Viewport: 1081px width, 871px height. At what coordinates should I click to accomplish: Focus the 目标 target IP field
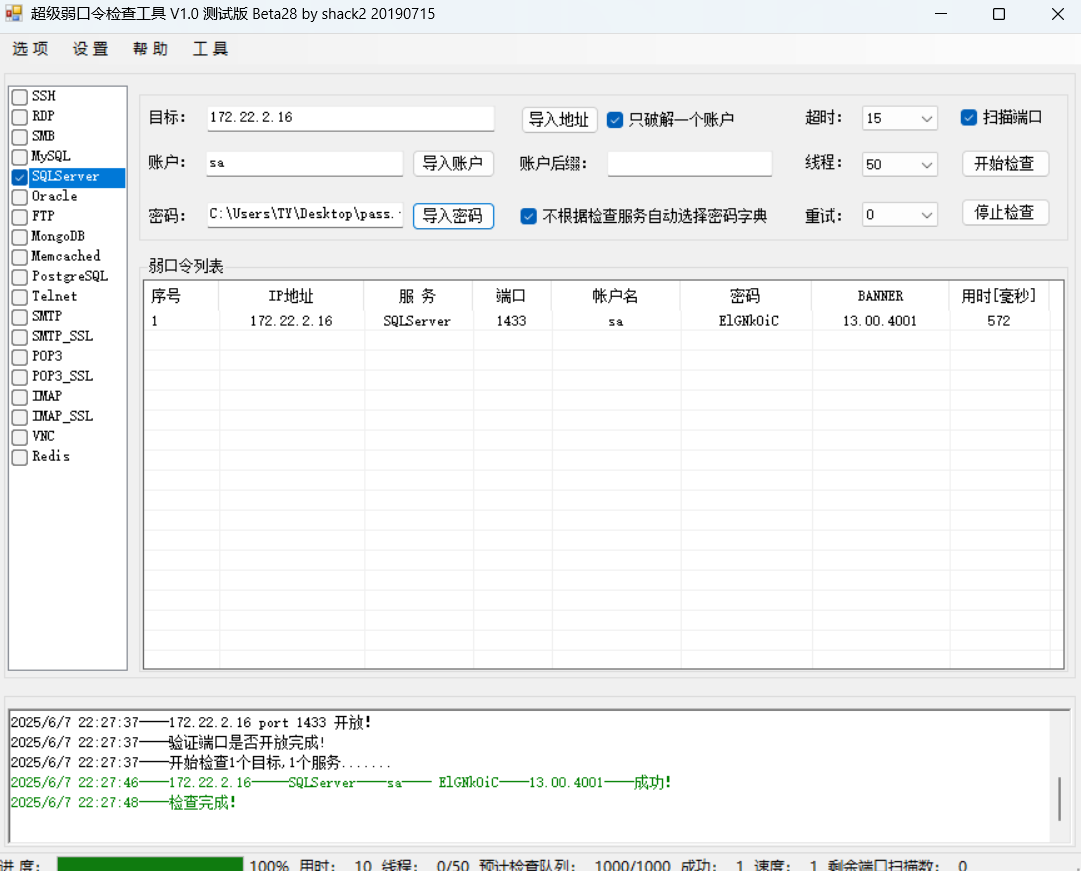point(350,118)
